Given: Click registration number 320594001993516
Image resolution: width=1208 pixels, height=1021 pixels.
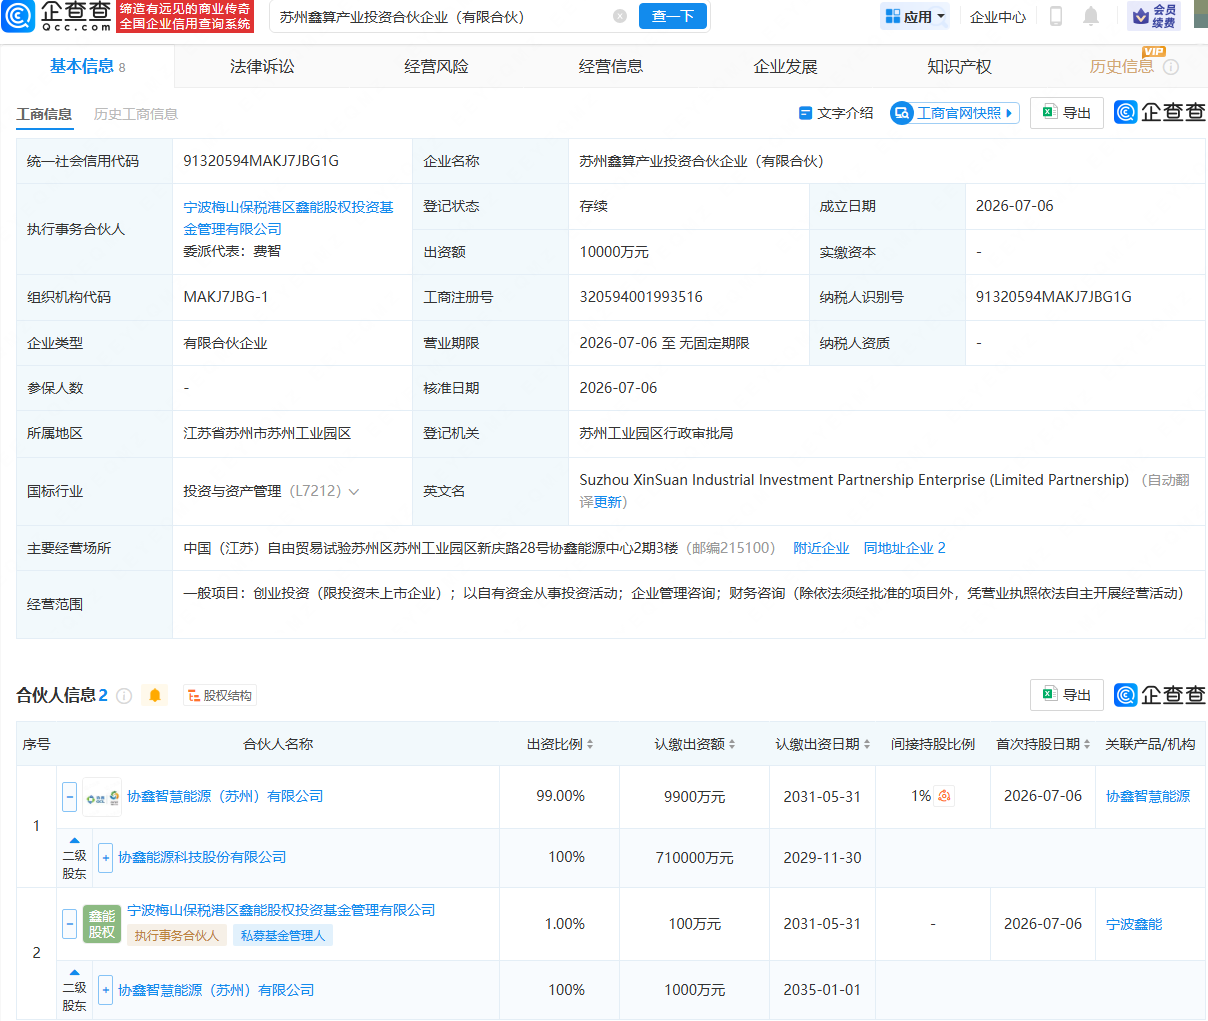Looking at the screenshot, I should 641,297.
